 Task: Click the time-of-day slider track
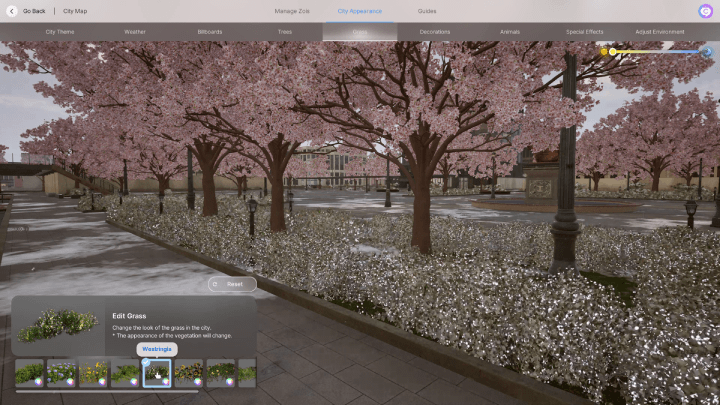point(655,51)
